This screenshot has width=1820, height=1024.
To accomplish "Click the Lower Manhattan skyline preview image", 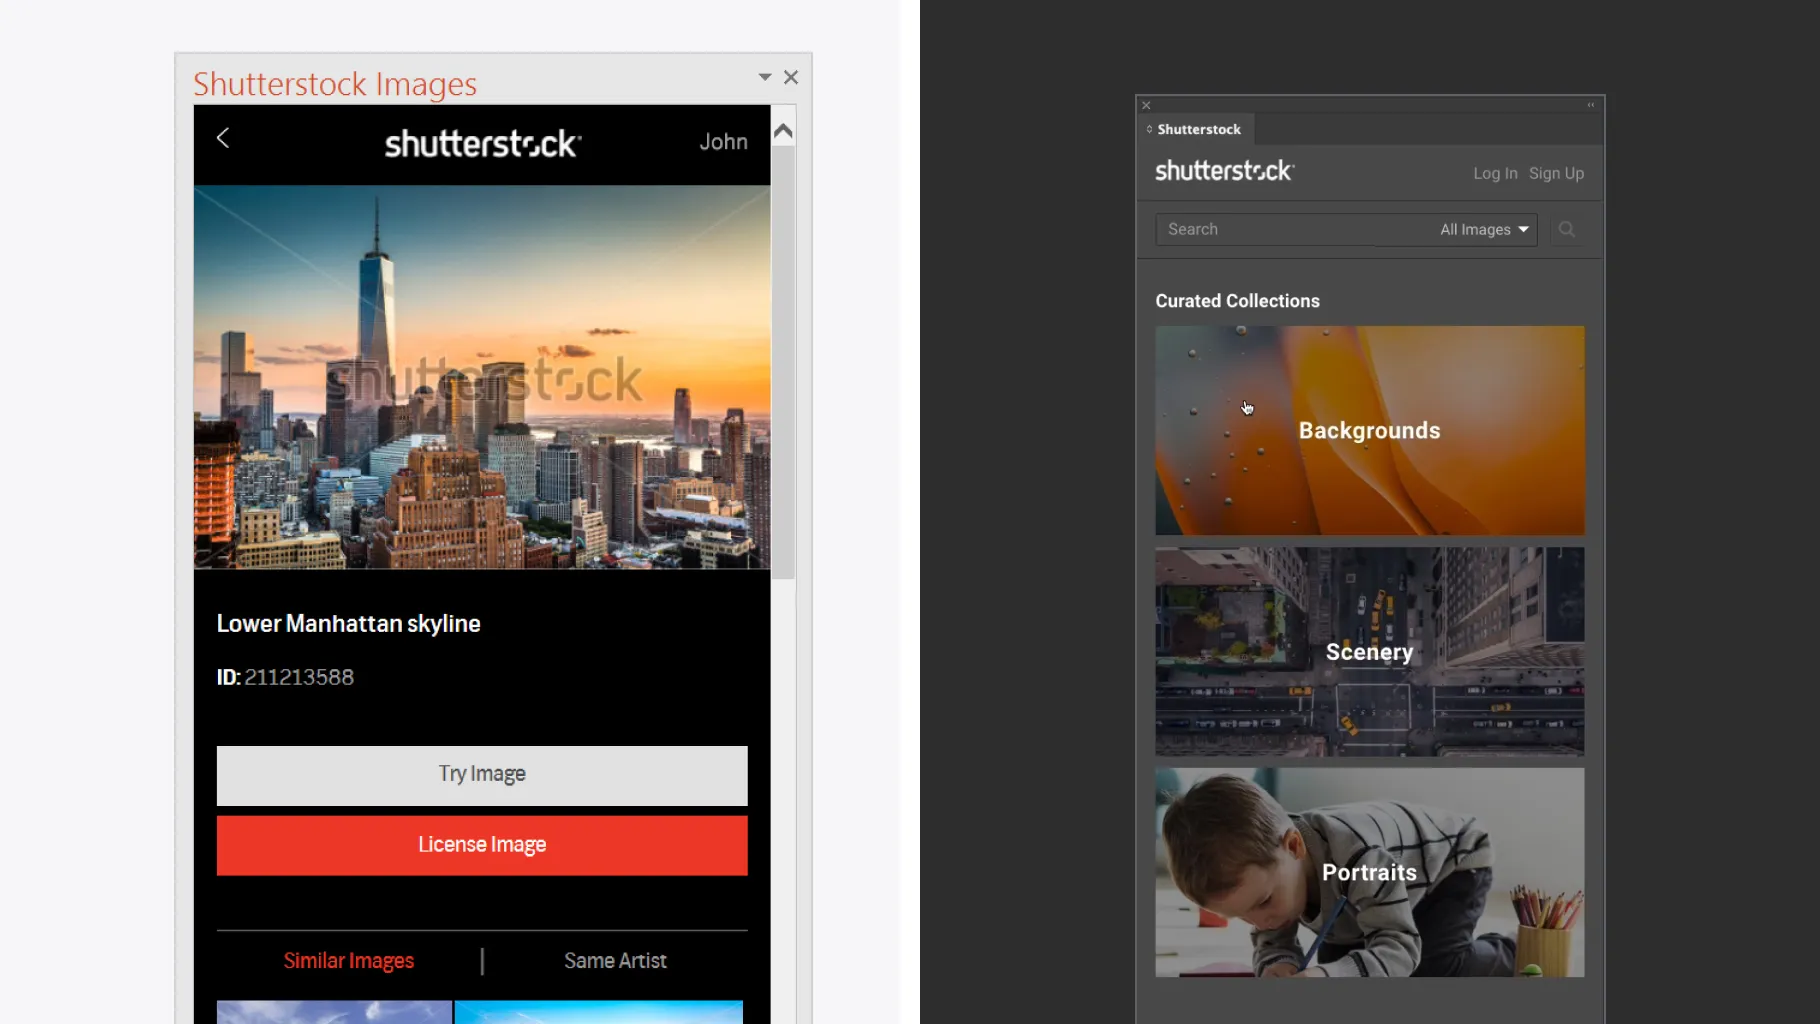I will 482,377.
